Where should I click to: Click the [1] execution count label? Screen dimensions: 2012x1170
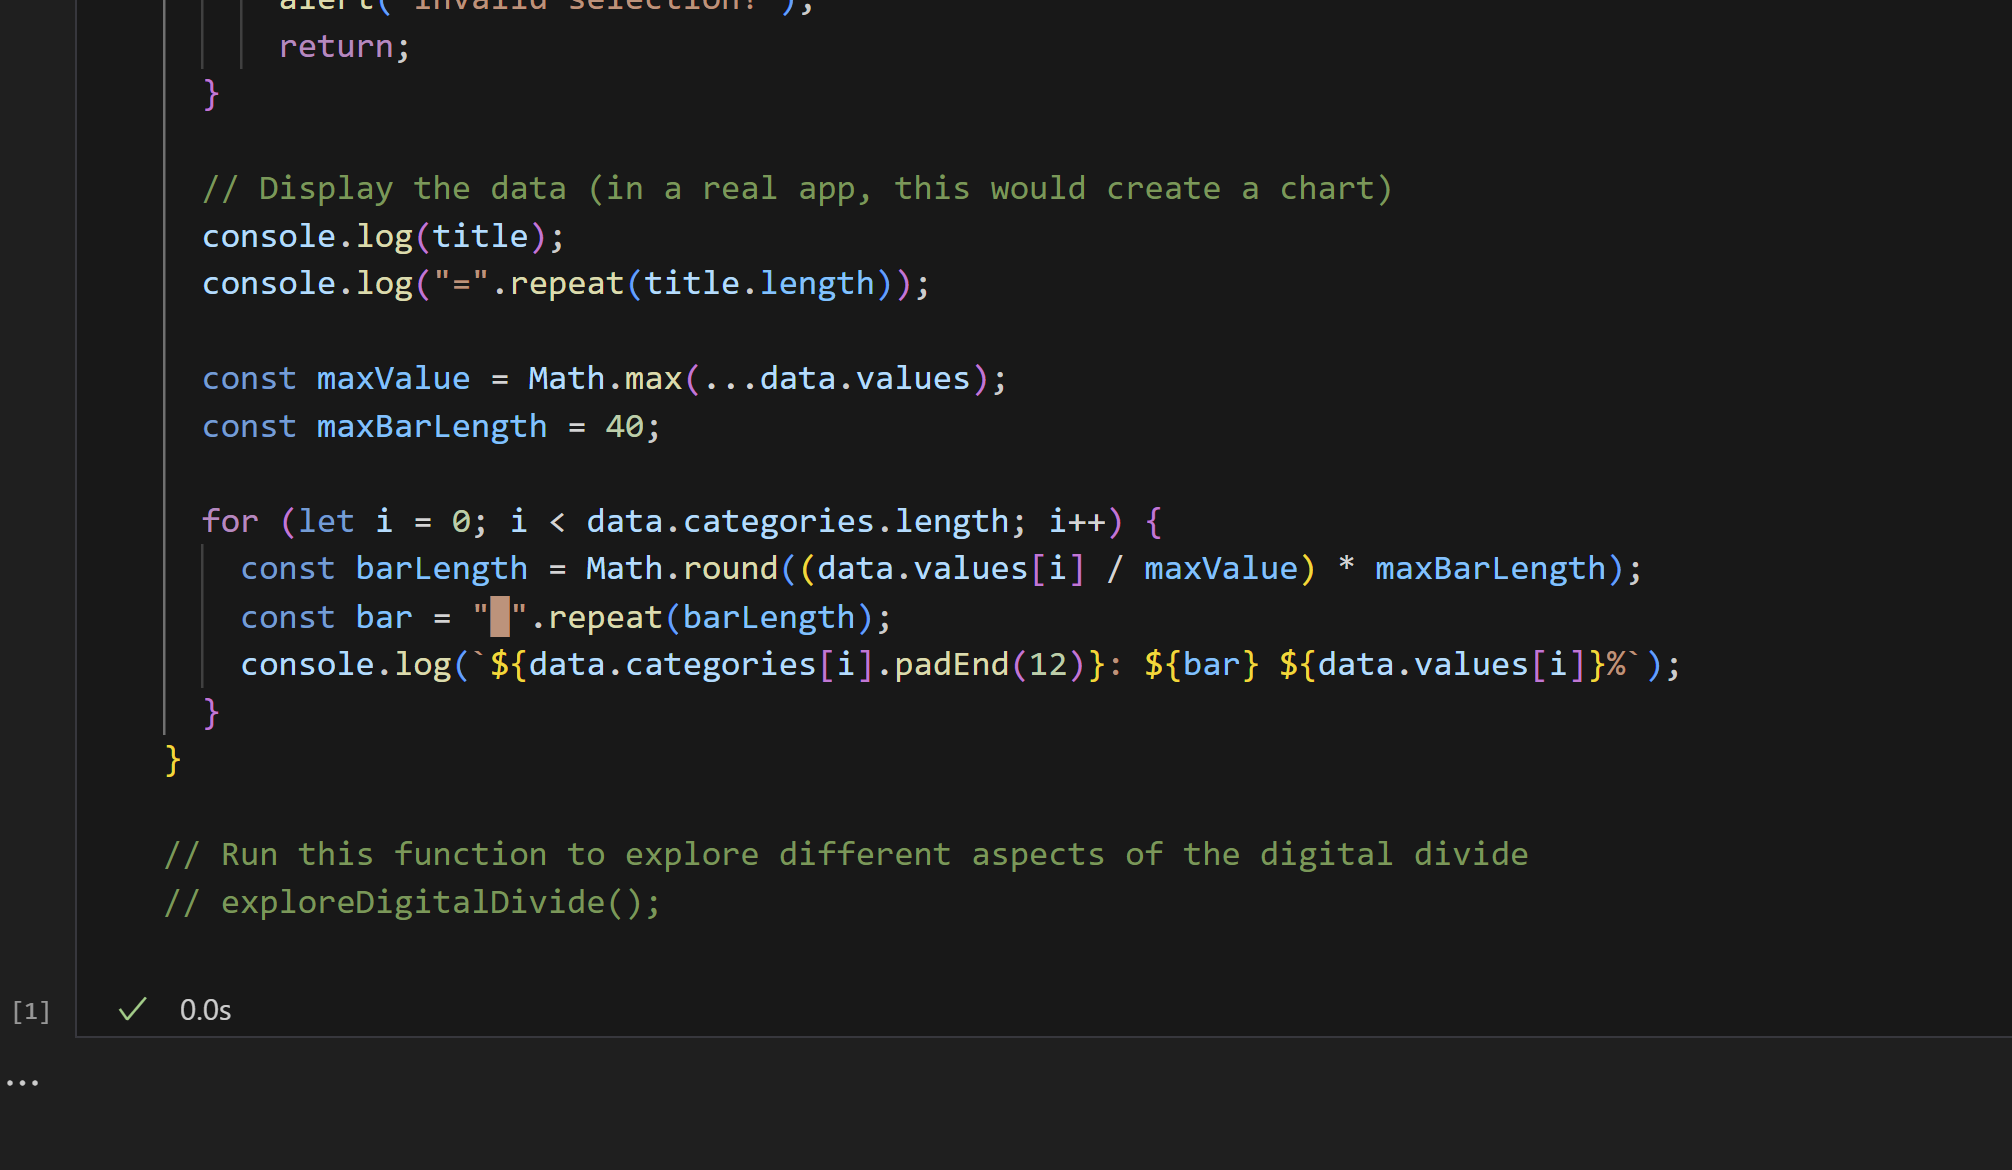tap(31, 1011)
